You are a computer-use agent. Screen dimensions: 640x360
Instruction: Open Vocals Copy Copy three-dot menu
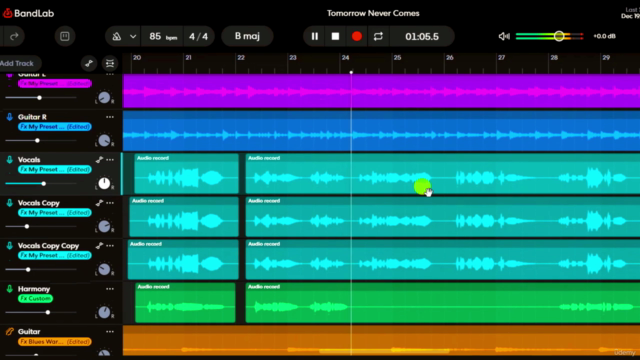click(110, 246)
